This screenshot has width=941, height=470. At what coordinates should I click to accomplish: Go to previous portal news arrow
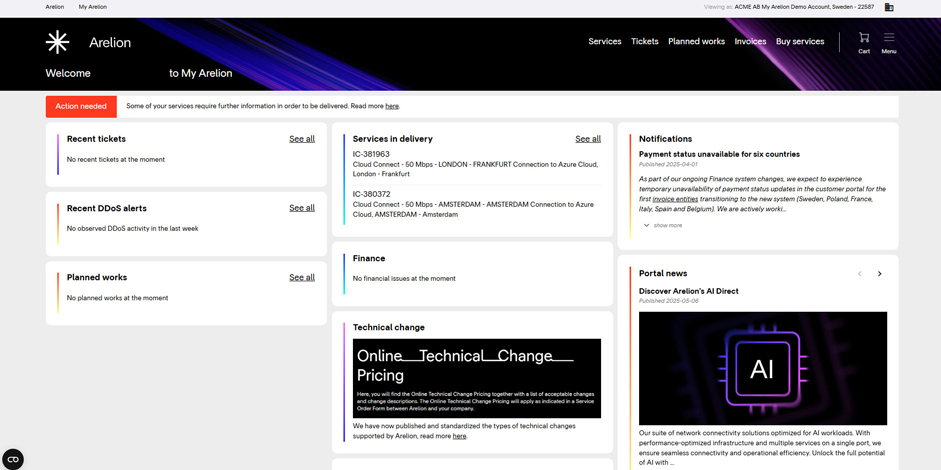click(859, 274)
